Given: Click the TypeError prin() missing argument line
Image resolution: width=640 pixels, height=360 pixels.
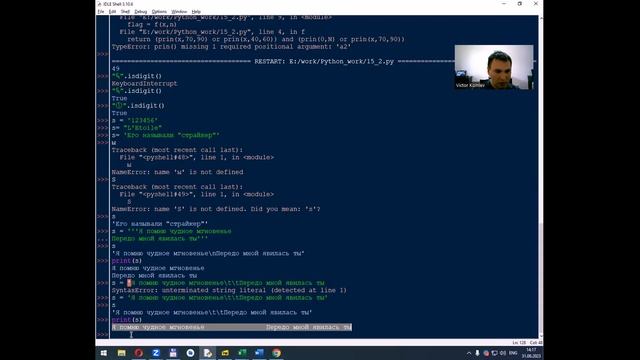Looking at the screenshot, I should (231, 47).
